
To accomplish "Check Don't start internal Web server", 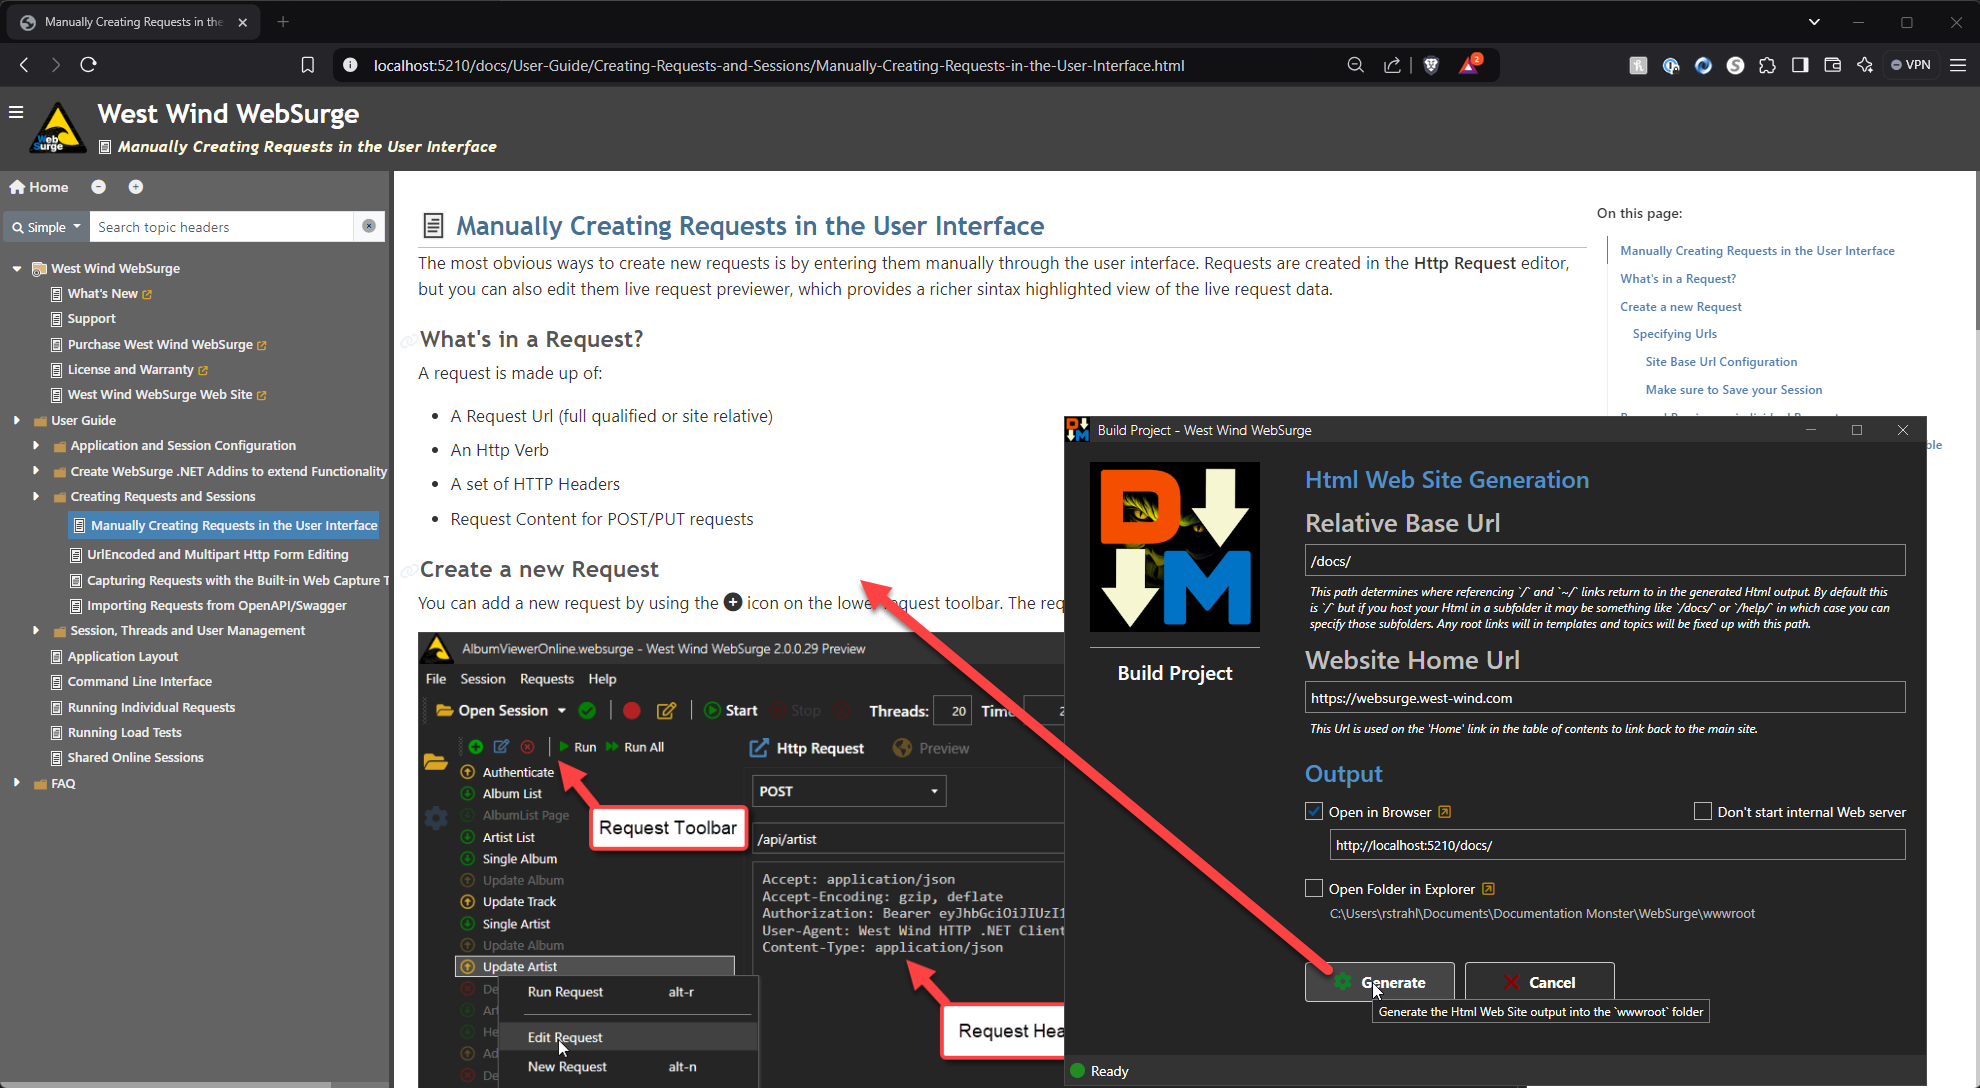I will [1703, 811].
